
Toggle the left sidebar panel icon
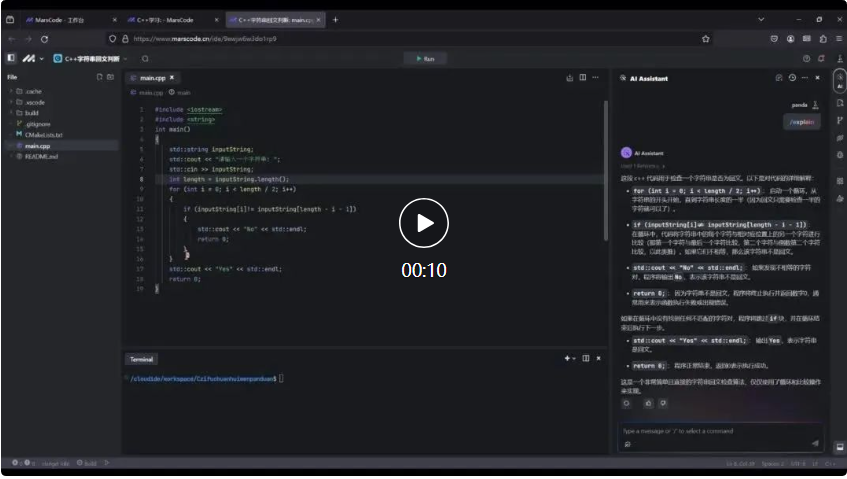click(x=11, y=59)
